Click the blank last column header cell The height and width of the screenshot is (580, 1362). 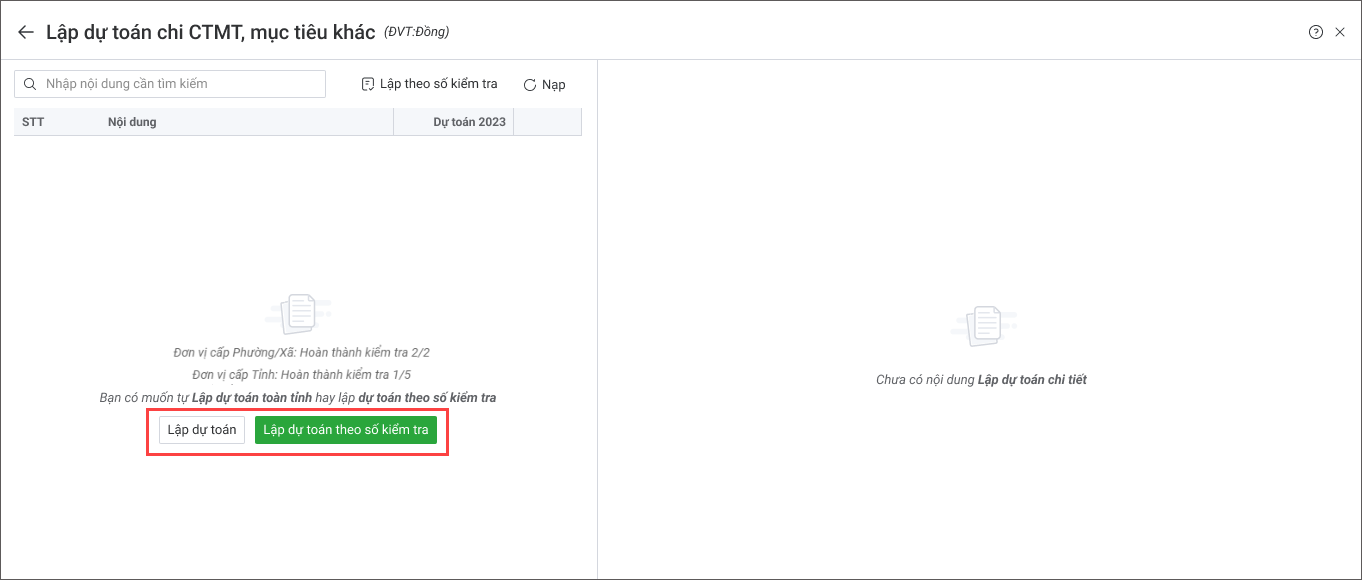(547, 122)
